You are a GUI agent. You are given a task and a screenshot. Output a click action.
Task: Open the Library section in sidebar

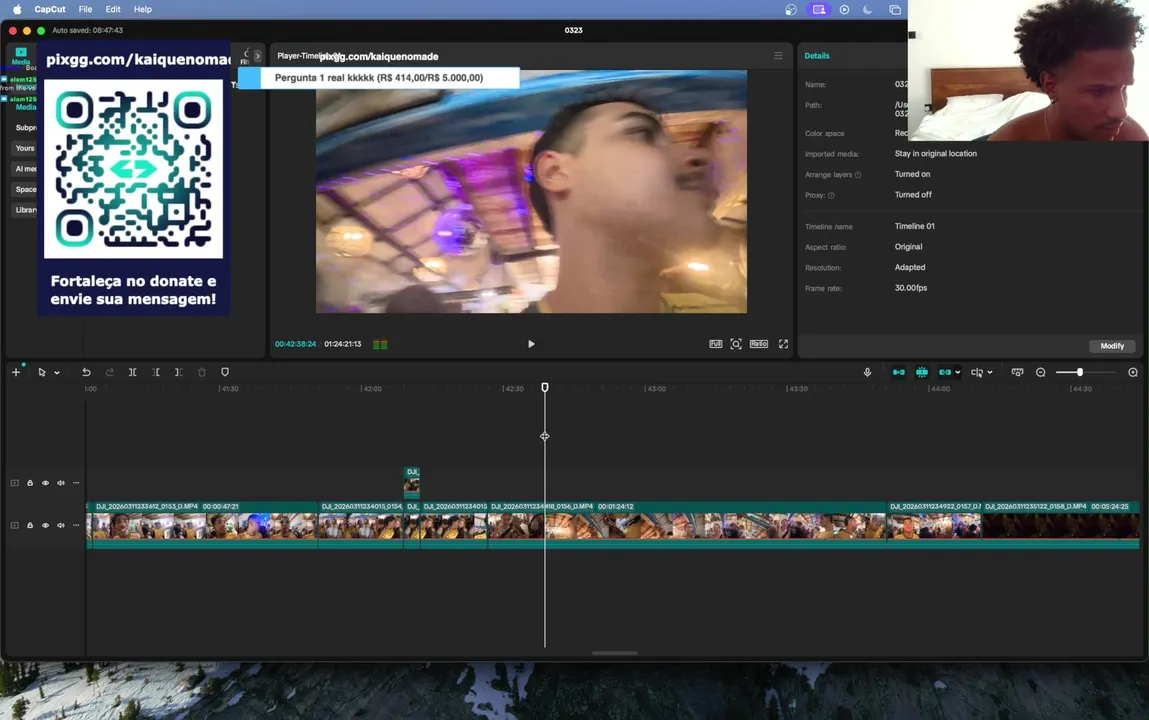coord(26,209)
